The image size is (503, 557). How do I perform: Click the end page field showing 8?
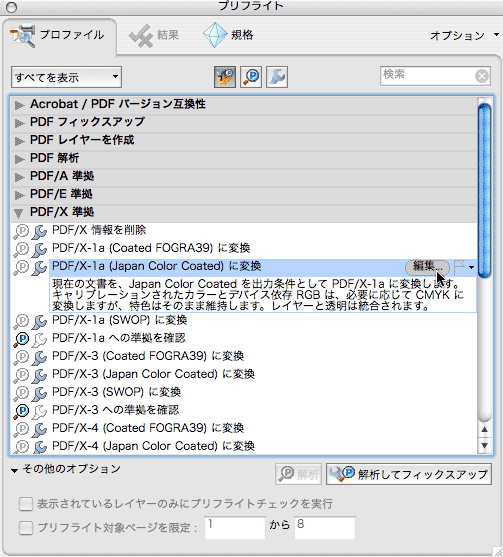pos(325,528)
